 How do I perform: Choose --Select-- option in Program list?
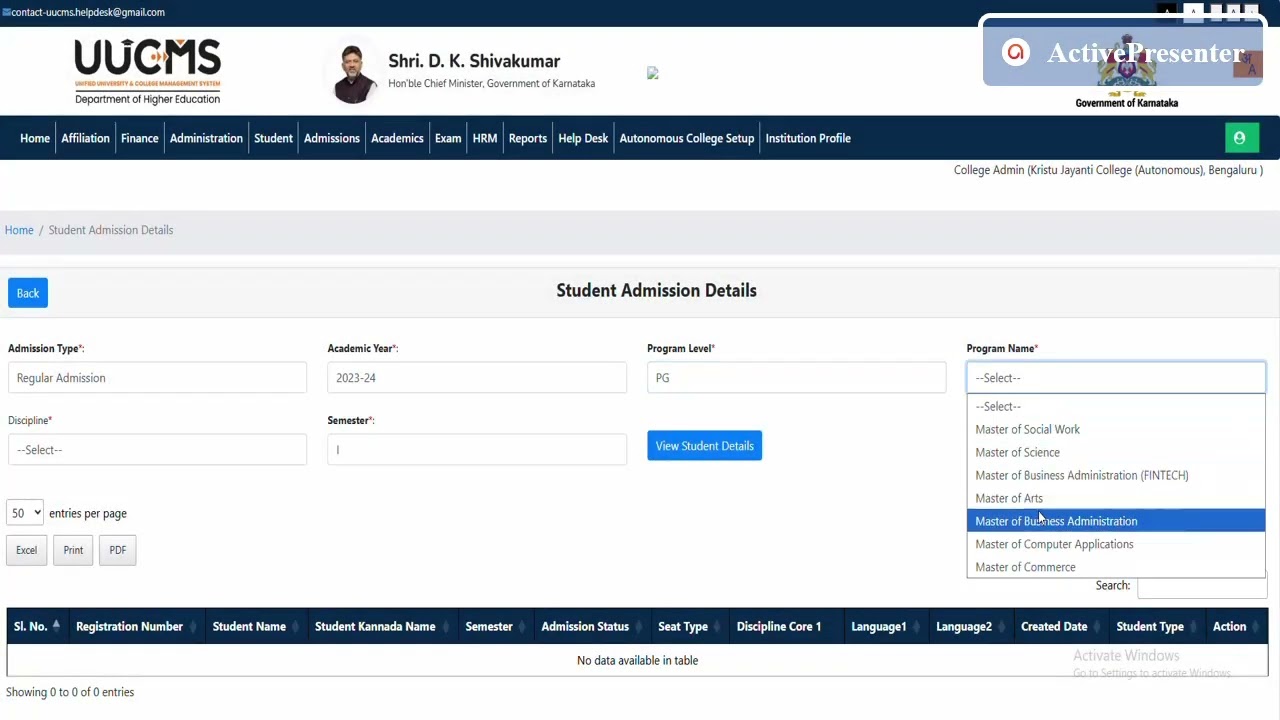coord(1116,406)
